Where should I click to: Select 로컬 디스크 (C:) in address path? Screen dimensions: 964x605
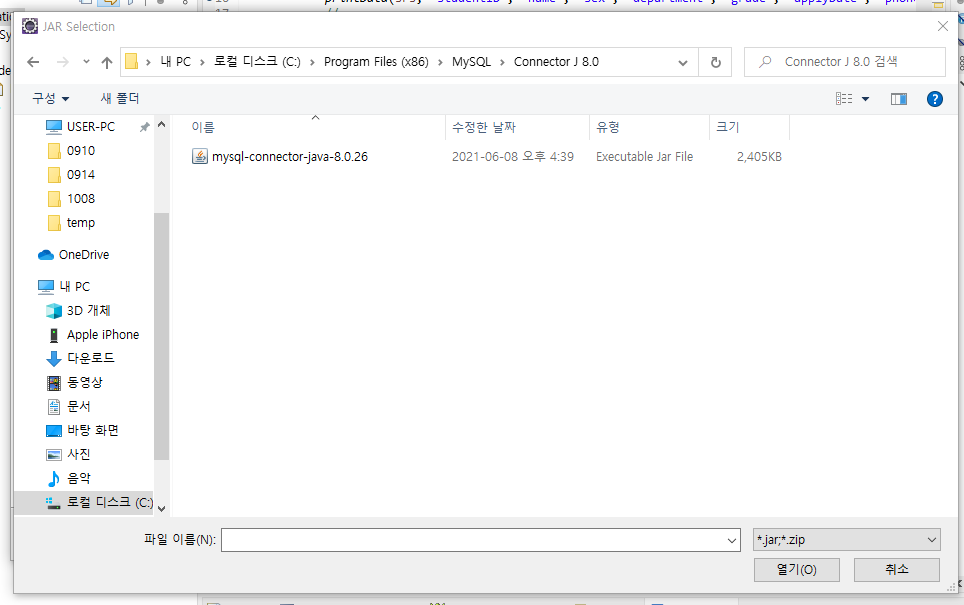point(257,61)
